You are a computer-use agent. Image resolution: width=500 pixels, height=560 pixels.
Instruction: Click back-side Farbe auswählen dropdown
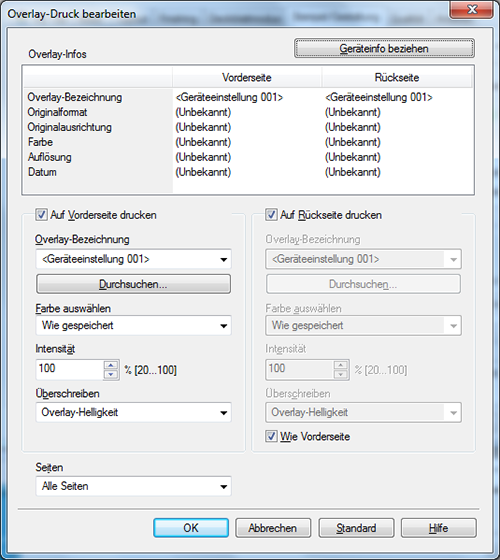click(x=363, y=325)
